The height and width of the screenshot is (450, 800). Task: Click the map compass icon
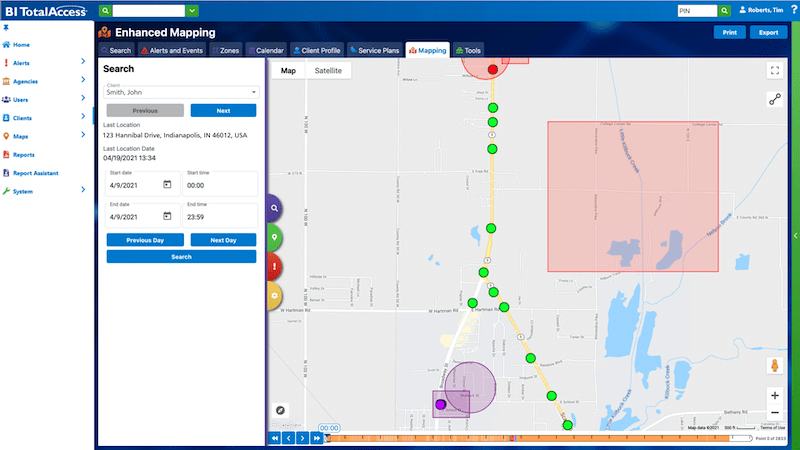point(281,410)
